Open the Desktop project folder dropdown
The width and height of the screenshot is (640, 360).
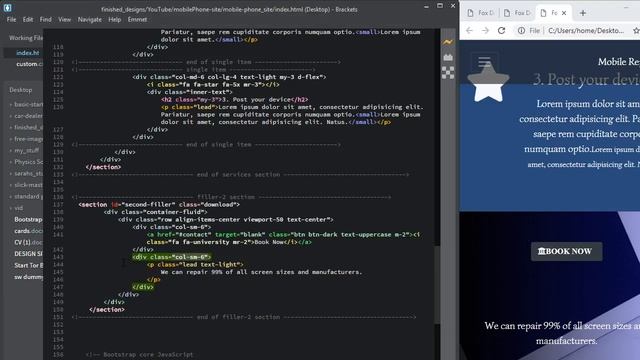coord(21,90)
